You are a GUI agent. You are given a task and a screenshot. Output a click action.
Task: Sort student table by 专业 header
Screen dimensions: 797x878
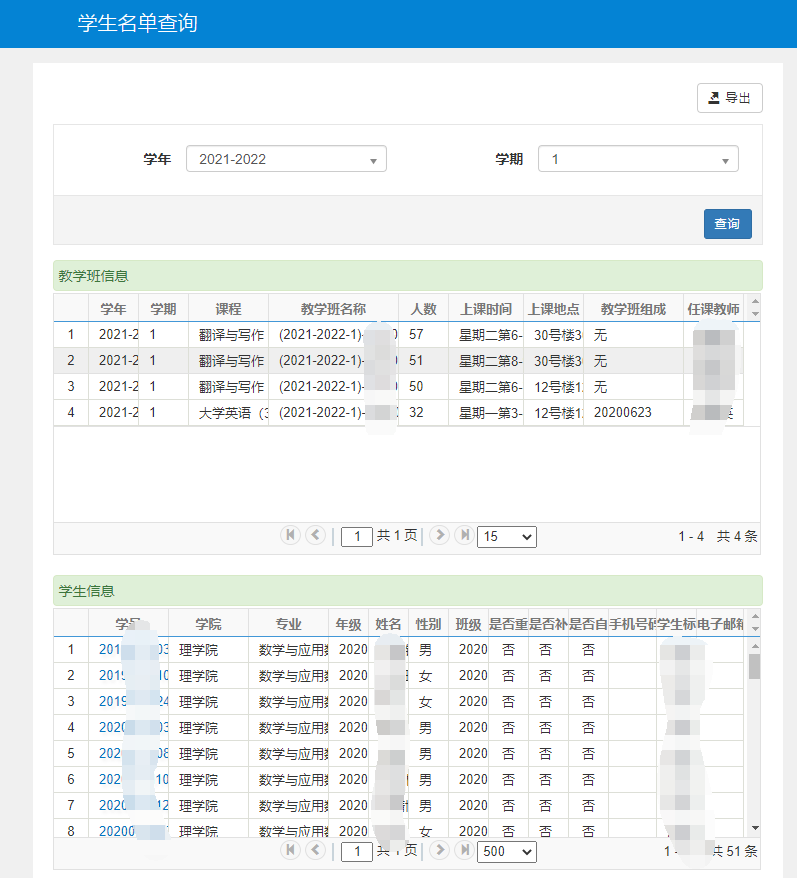pyautogui.click(x=288, y=624)
